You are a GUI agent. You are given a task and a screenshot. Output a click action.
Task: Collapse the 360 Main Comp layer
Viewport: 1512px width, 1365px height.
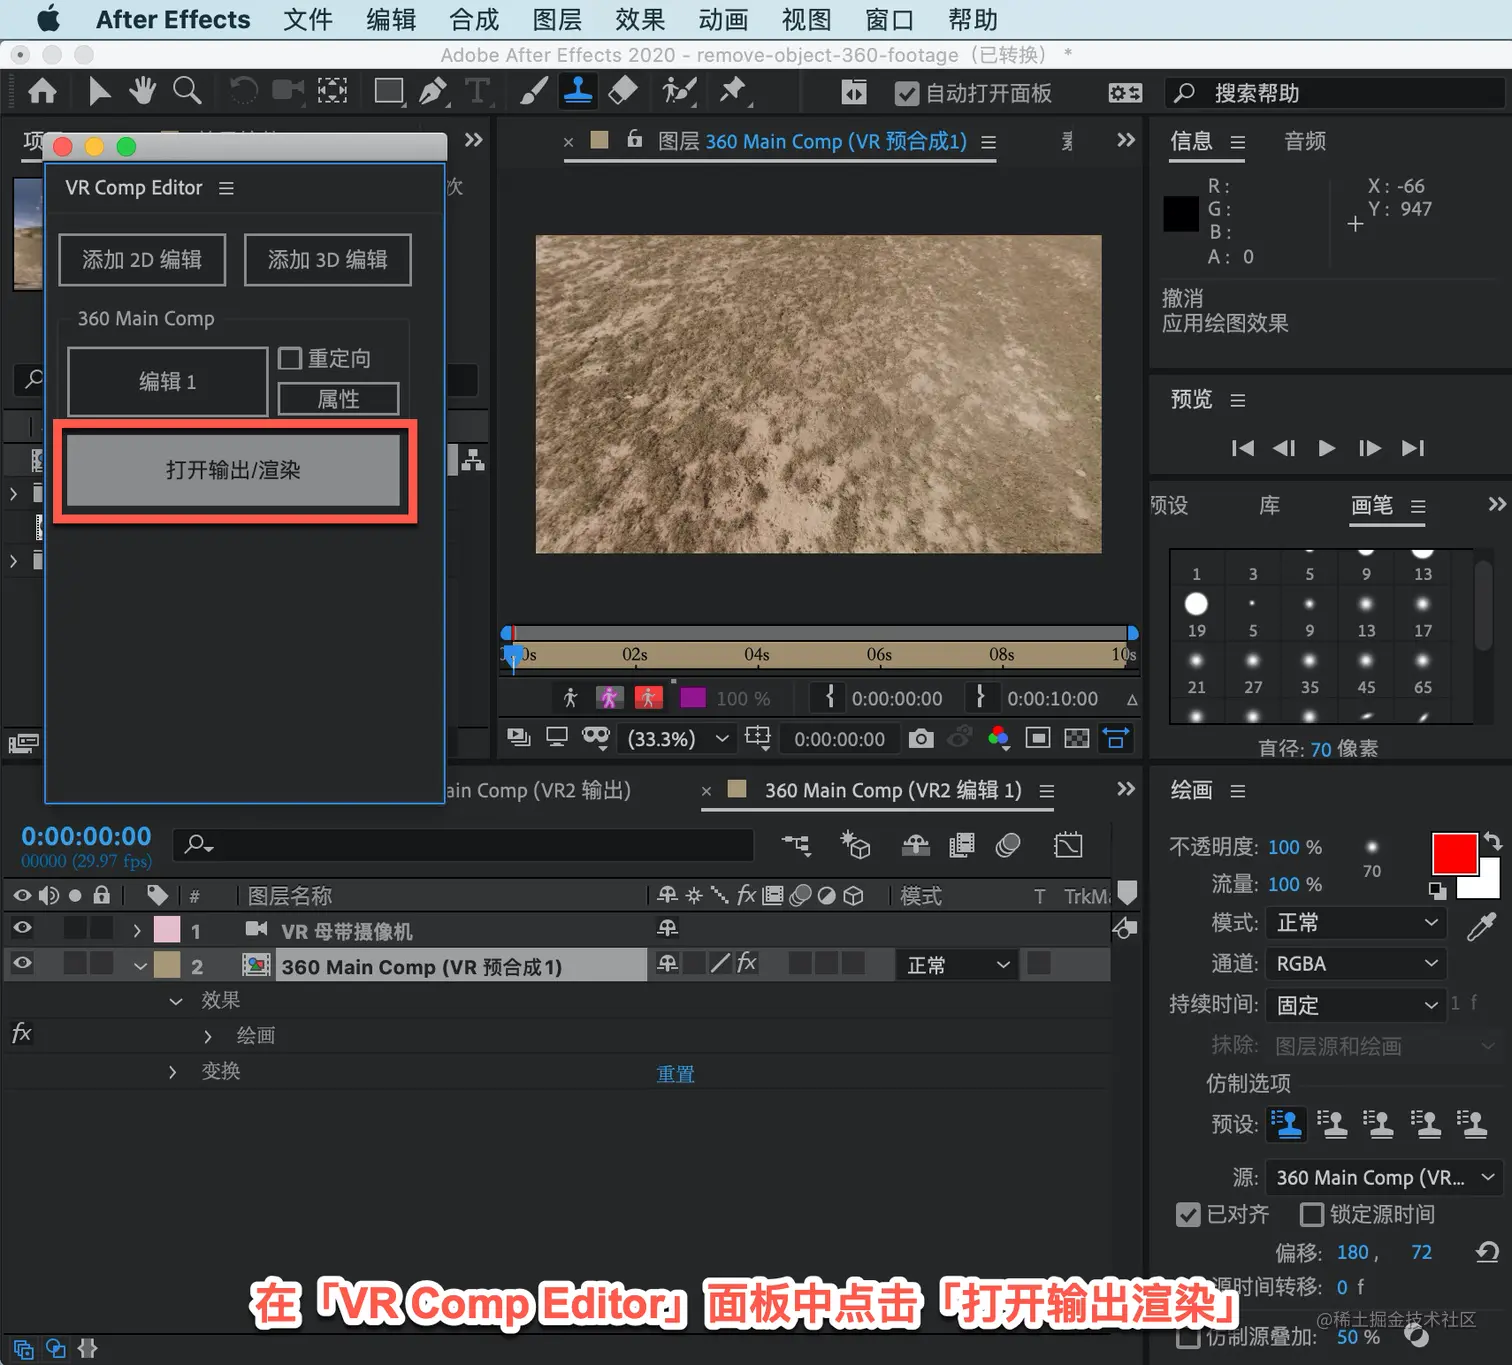pyautogui.click(x=140, y=966)
